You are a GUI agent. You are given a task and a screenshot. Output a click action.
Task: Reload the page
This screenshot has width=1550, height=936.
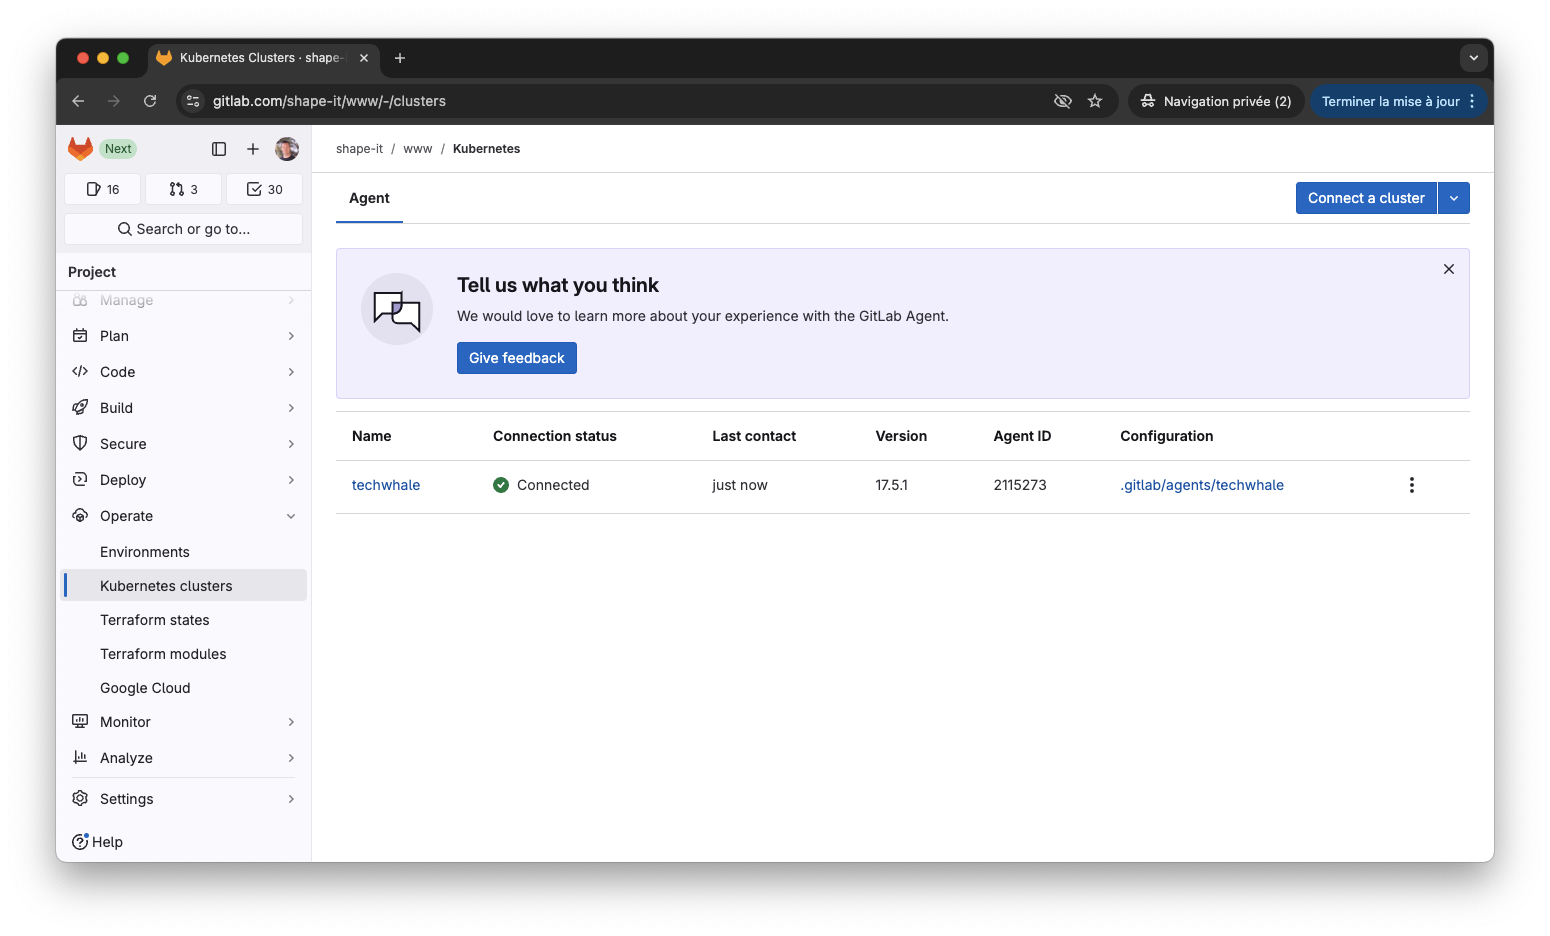tap(150, 101)
